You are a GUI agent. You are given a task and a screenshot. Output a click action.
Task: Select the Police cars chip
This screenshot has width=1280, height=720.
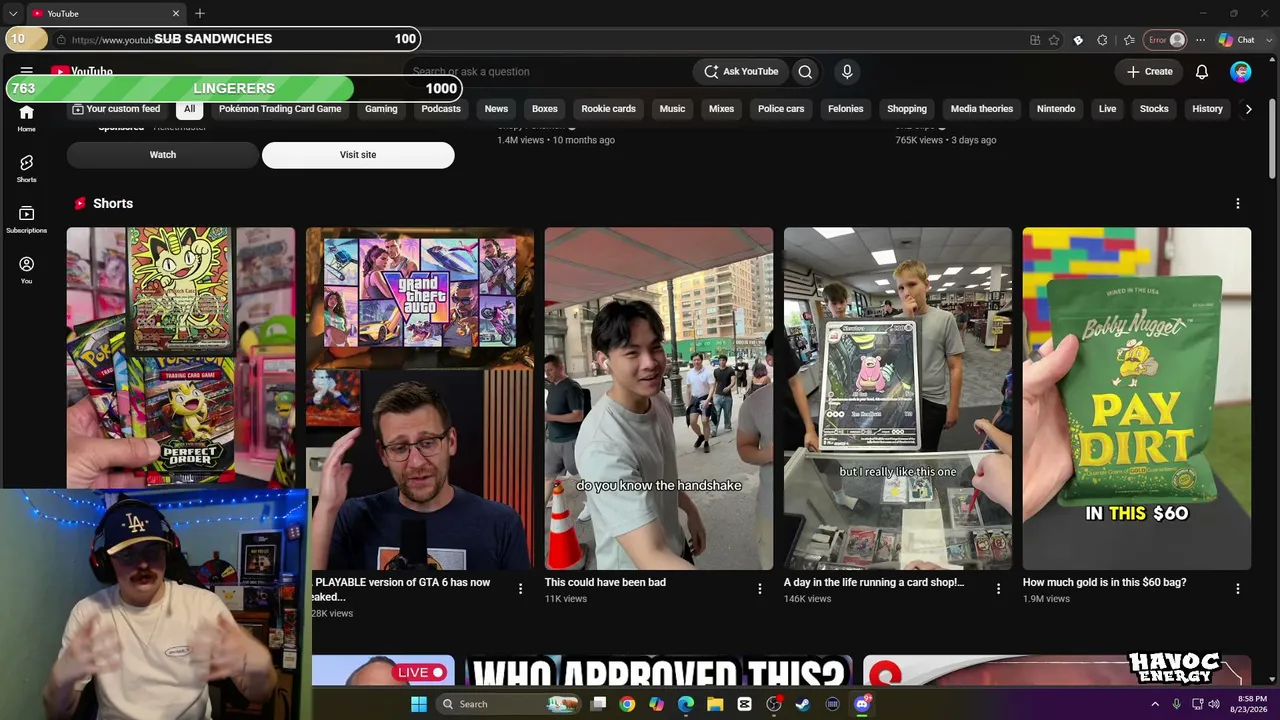(781, 109)
